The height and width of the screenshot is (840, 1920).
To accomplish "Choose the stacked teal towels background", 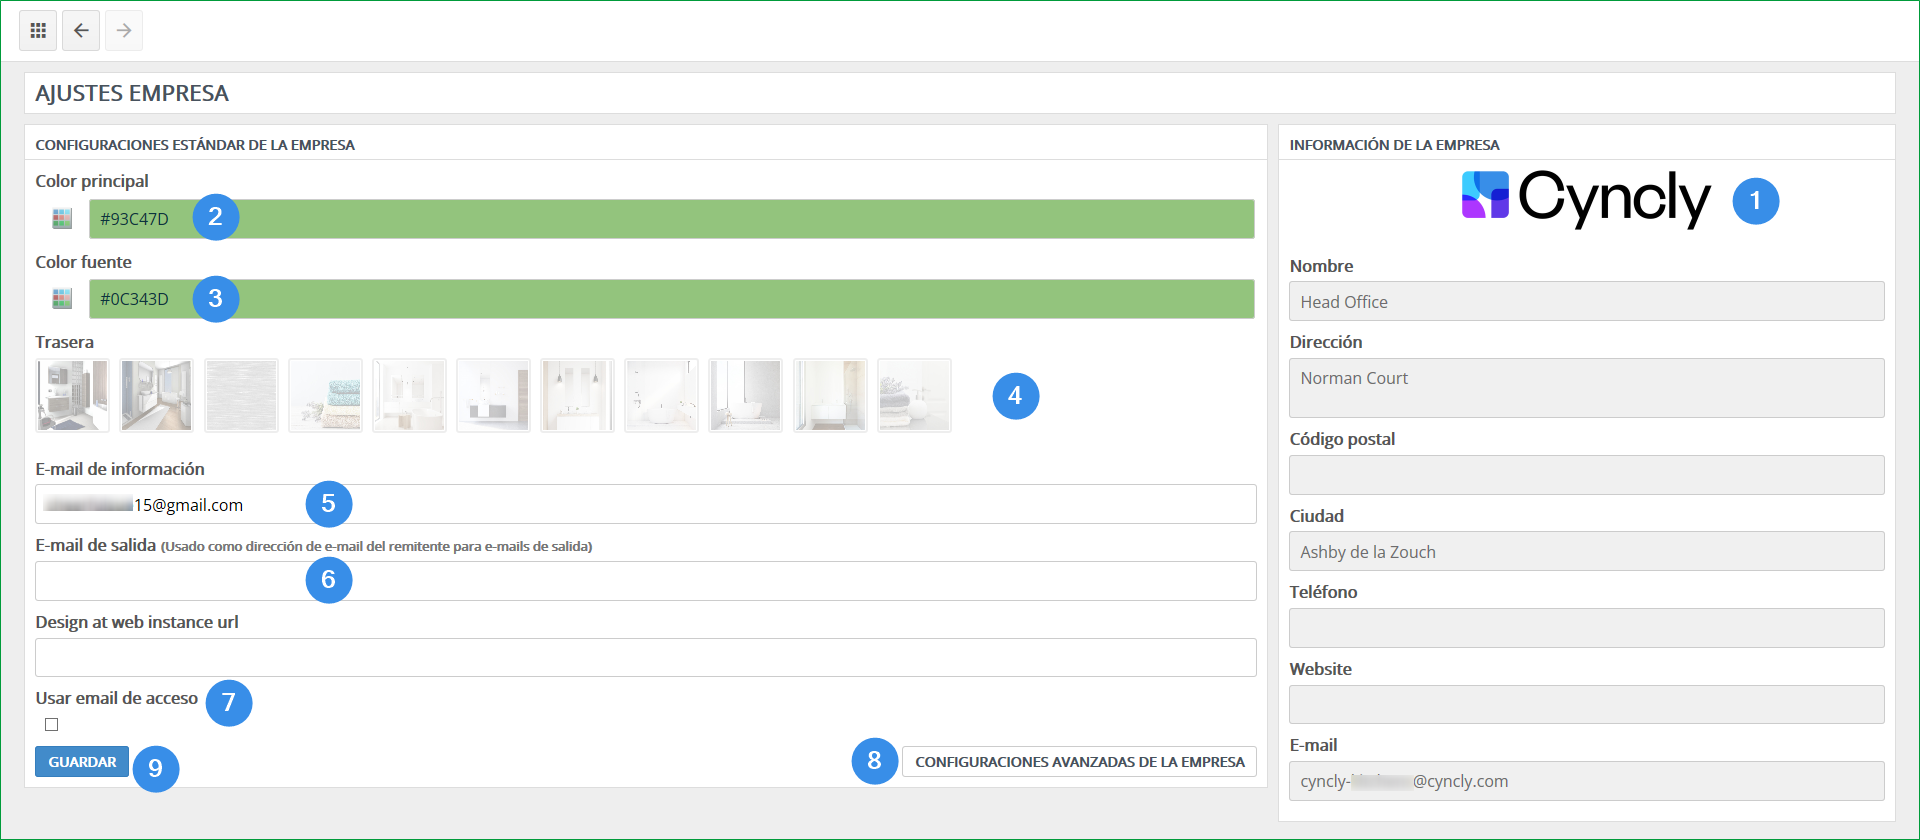I will (325, 395).
